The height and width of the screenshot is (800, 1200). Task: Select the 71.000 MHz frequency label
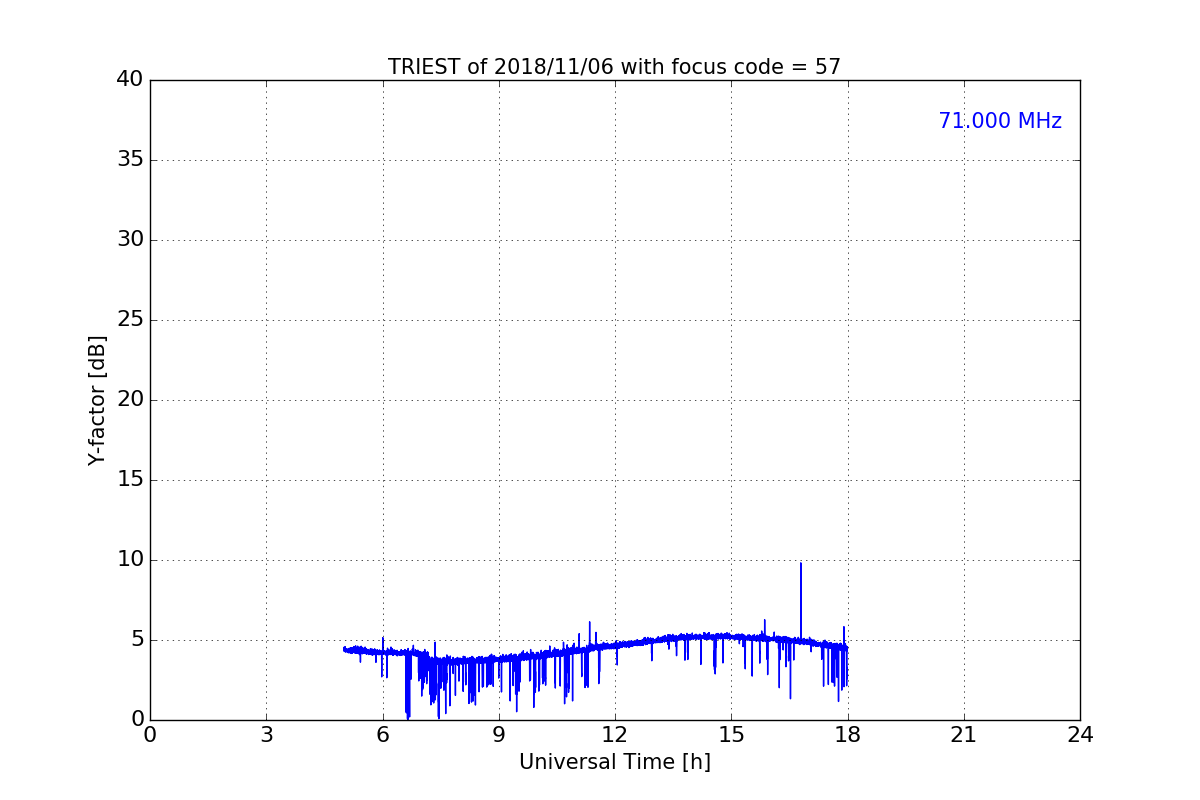tap(1000, 121)
